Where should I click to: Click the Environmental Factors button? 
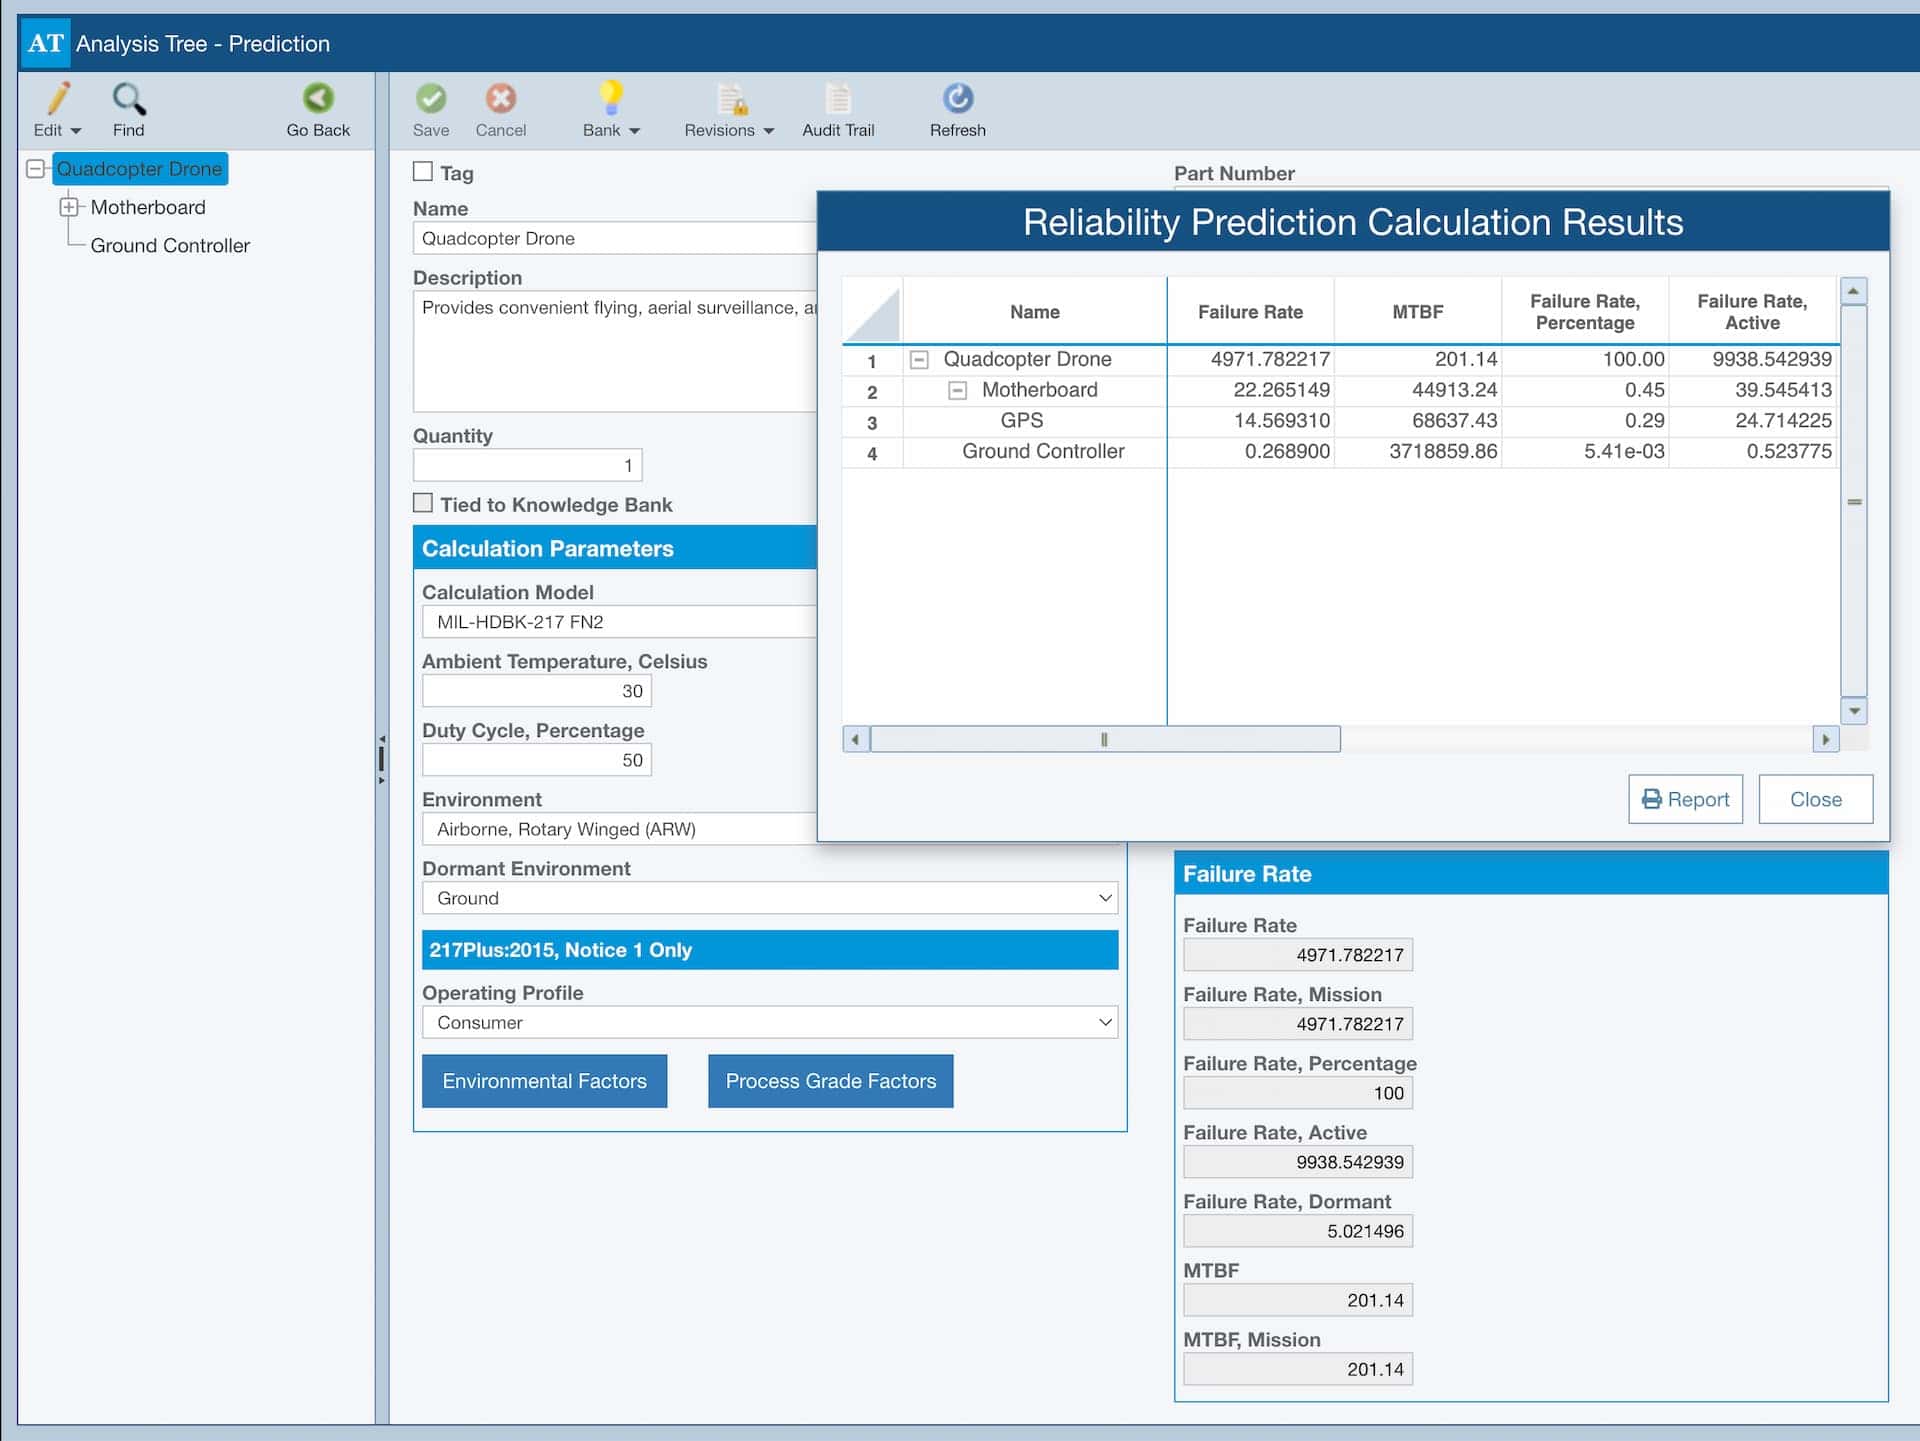(x=544, y=1081)
